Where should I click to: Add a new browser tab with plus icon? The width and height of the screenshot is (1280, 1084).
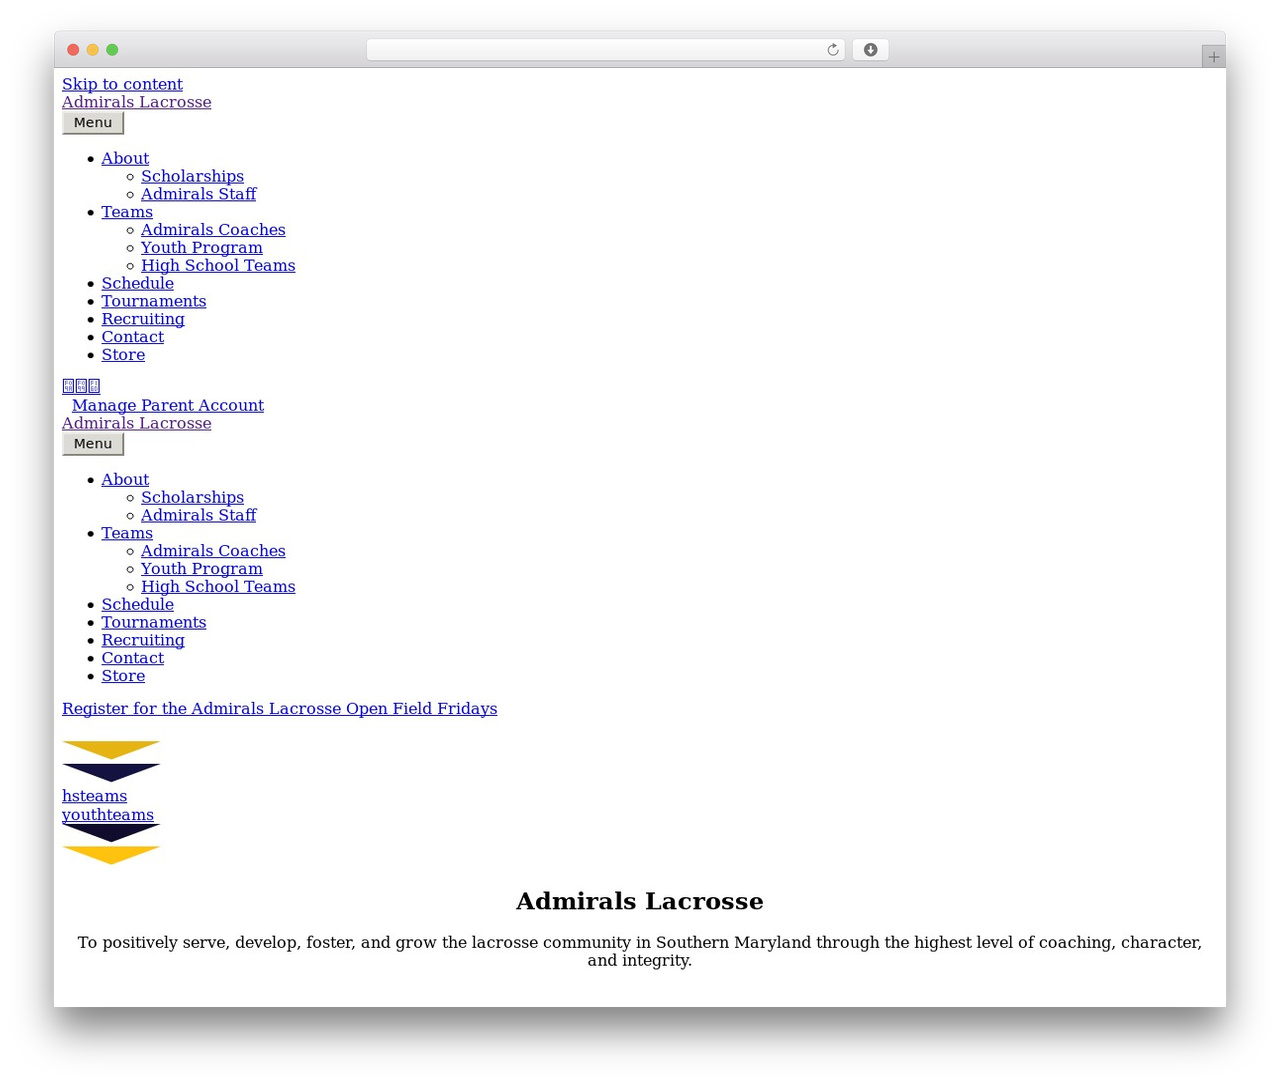1213,57
